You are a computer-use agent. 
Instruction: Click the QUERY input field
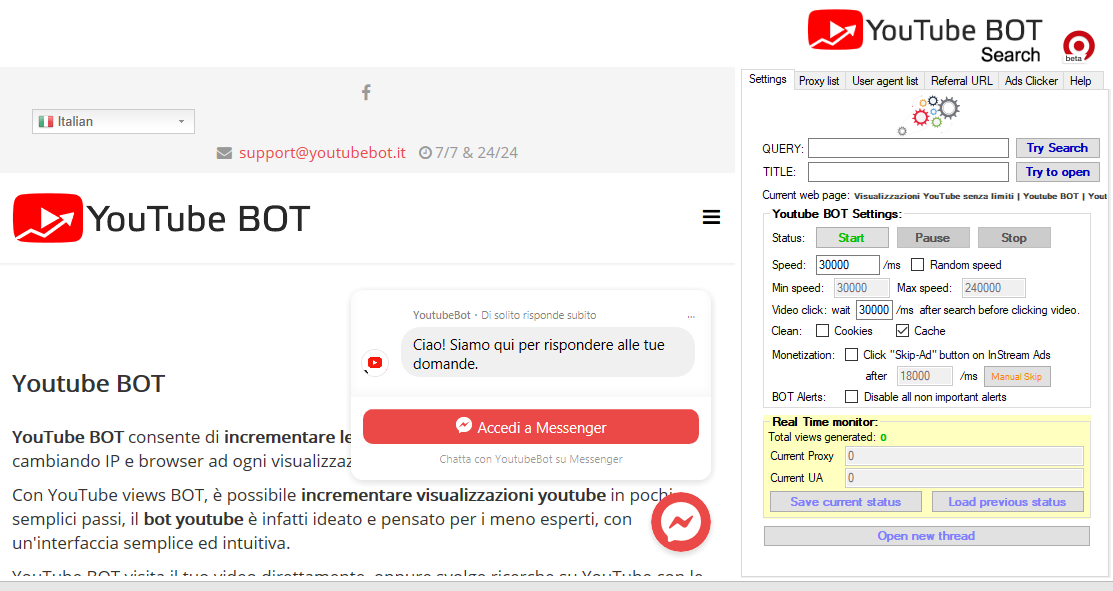point(908,148)
